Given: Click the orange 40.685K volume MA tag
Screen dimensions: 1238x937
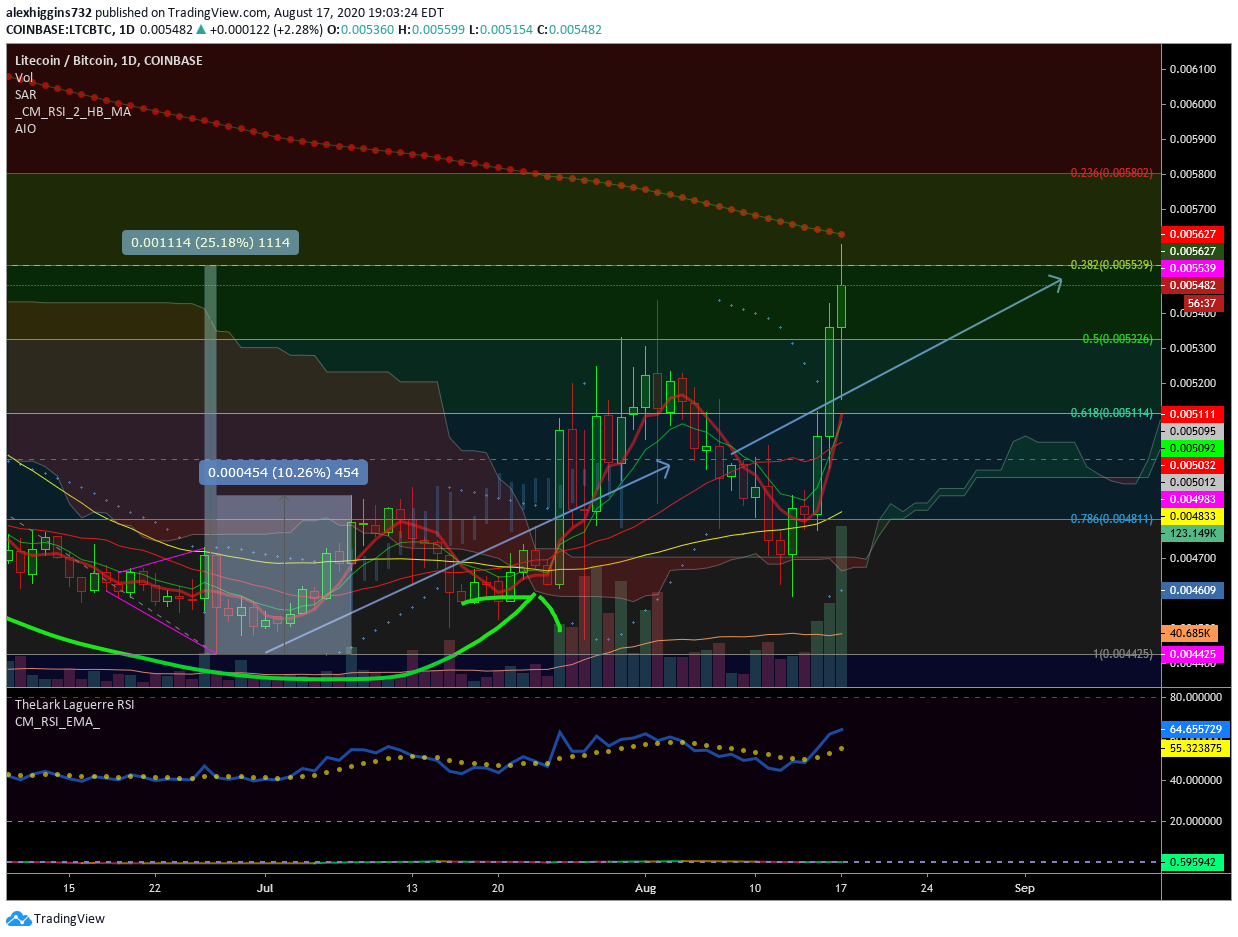Looking at the screenshot, I should click(1189, 633).
